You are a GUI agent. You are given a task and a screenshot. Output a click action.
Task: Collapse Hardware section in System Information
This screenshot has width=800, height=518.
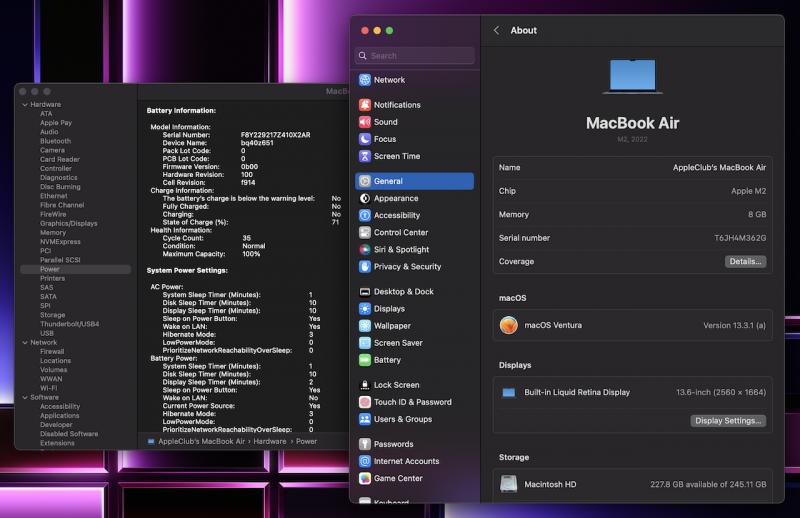pyautogui.click(x=25, y=105)
